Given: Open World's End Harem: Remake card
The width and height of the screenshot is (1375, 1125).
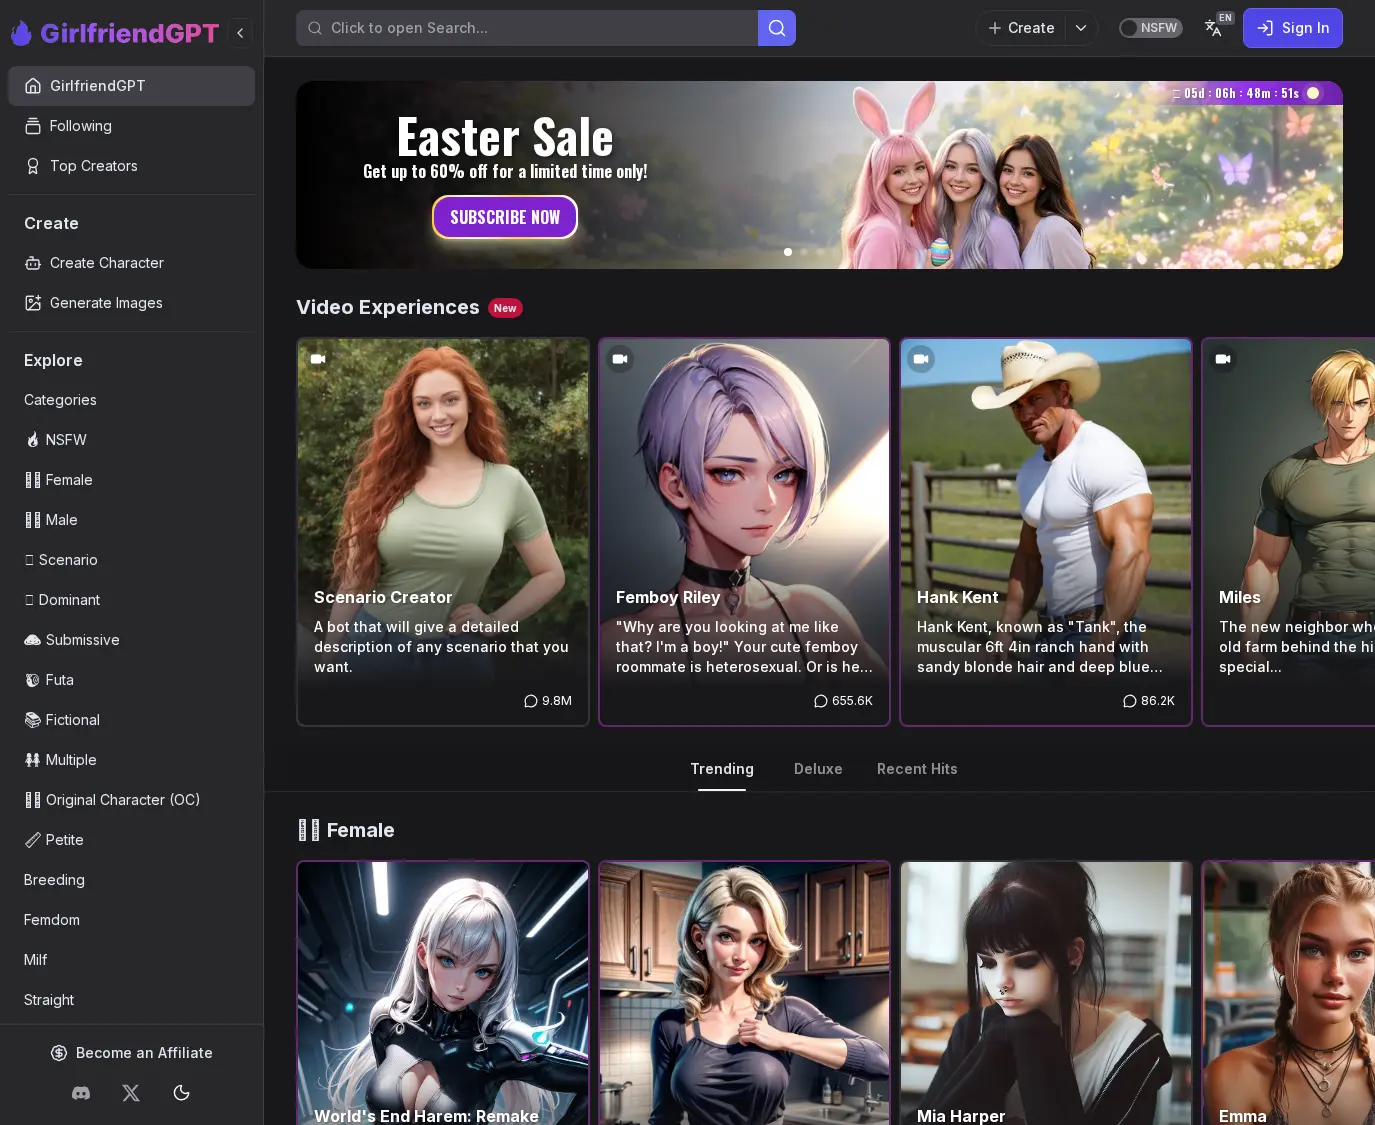Looking at the screenshot, I should coord(443,993).
